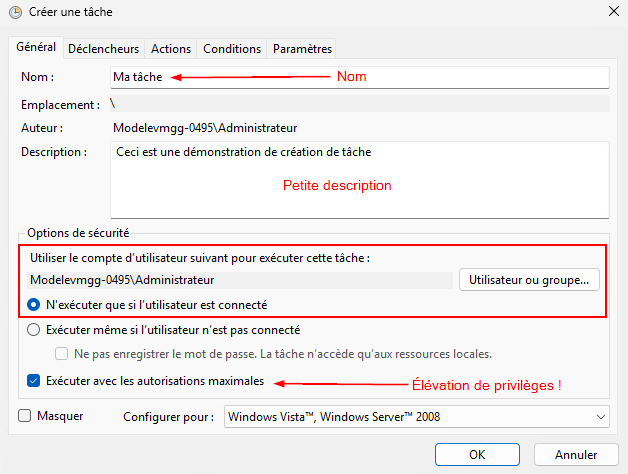Click the Utilisateur ou groupe... button
The width and height of the screenshot is (628, 474).
pyautogui.click(x=529, y=280)
